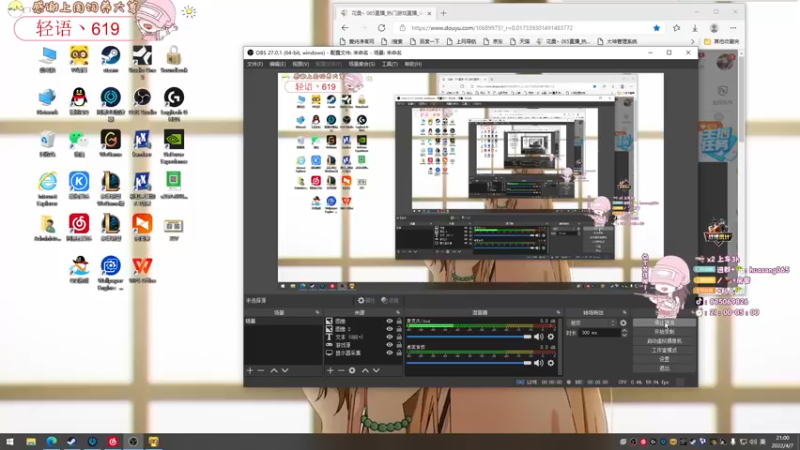The height and width of the screenshot is (450, 800).
Task: Open the 视图(V) menu in OBS
Action: [301, 64]
